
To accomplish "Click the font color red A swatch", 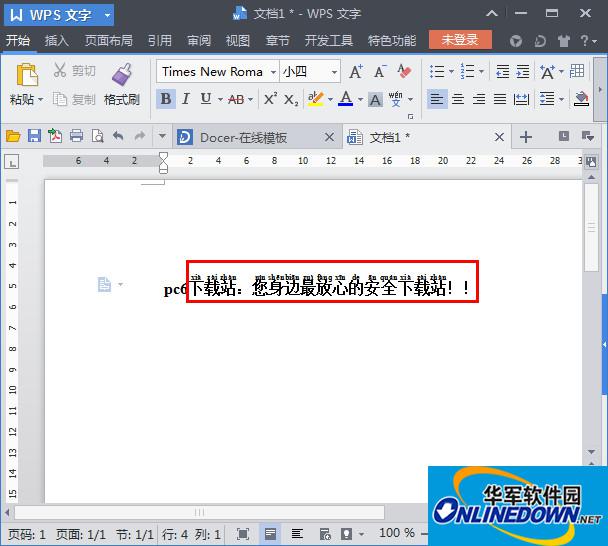I will pos(345,99).
